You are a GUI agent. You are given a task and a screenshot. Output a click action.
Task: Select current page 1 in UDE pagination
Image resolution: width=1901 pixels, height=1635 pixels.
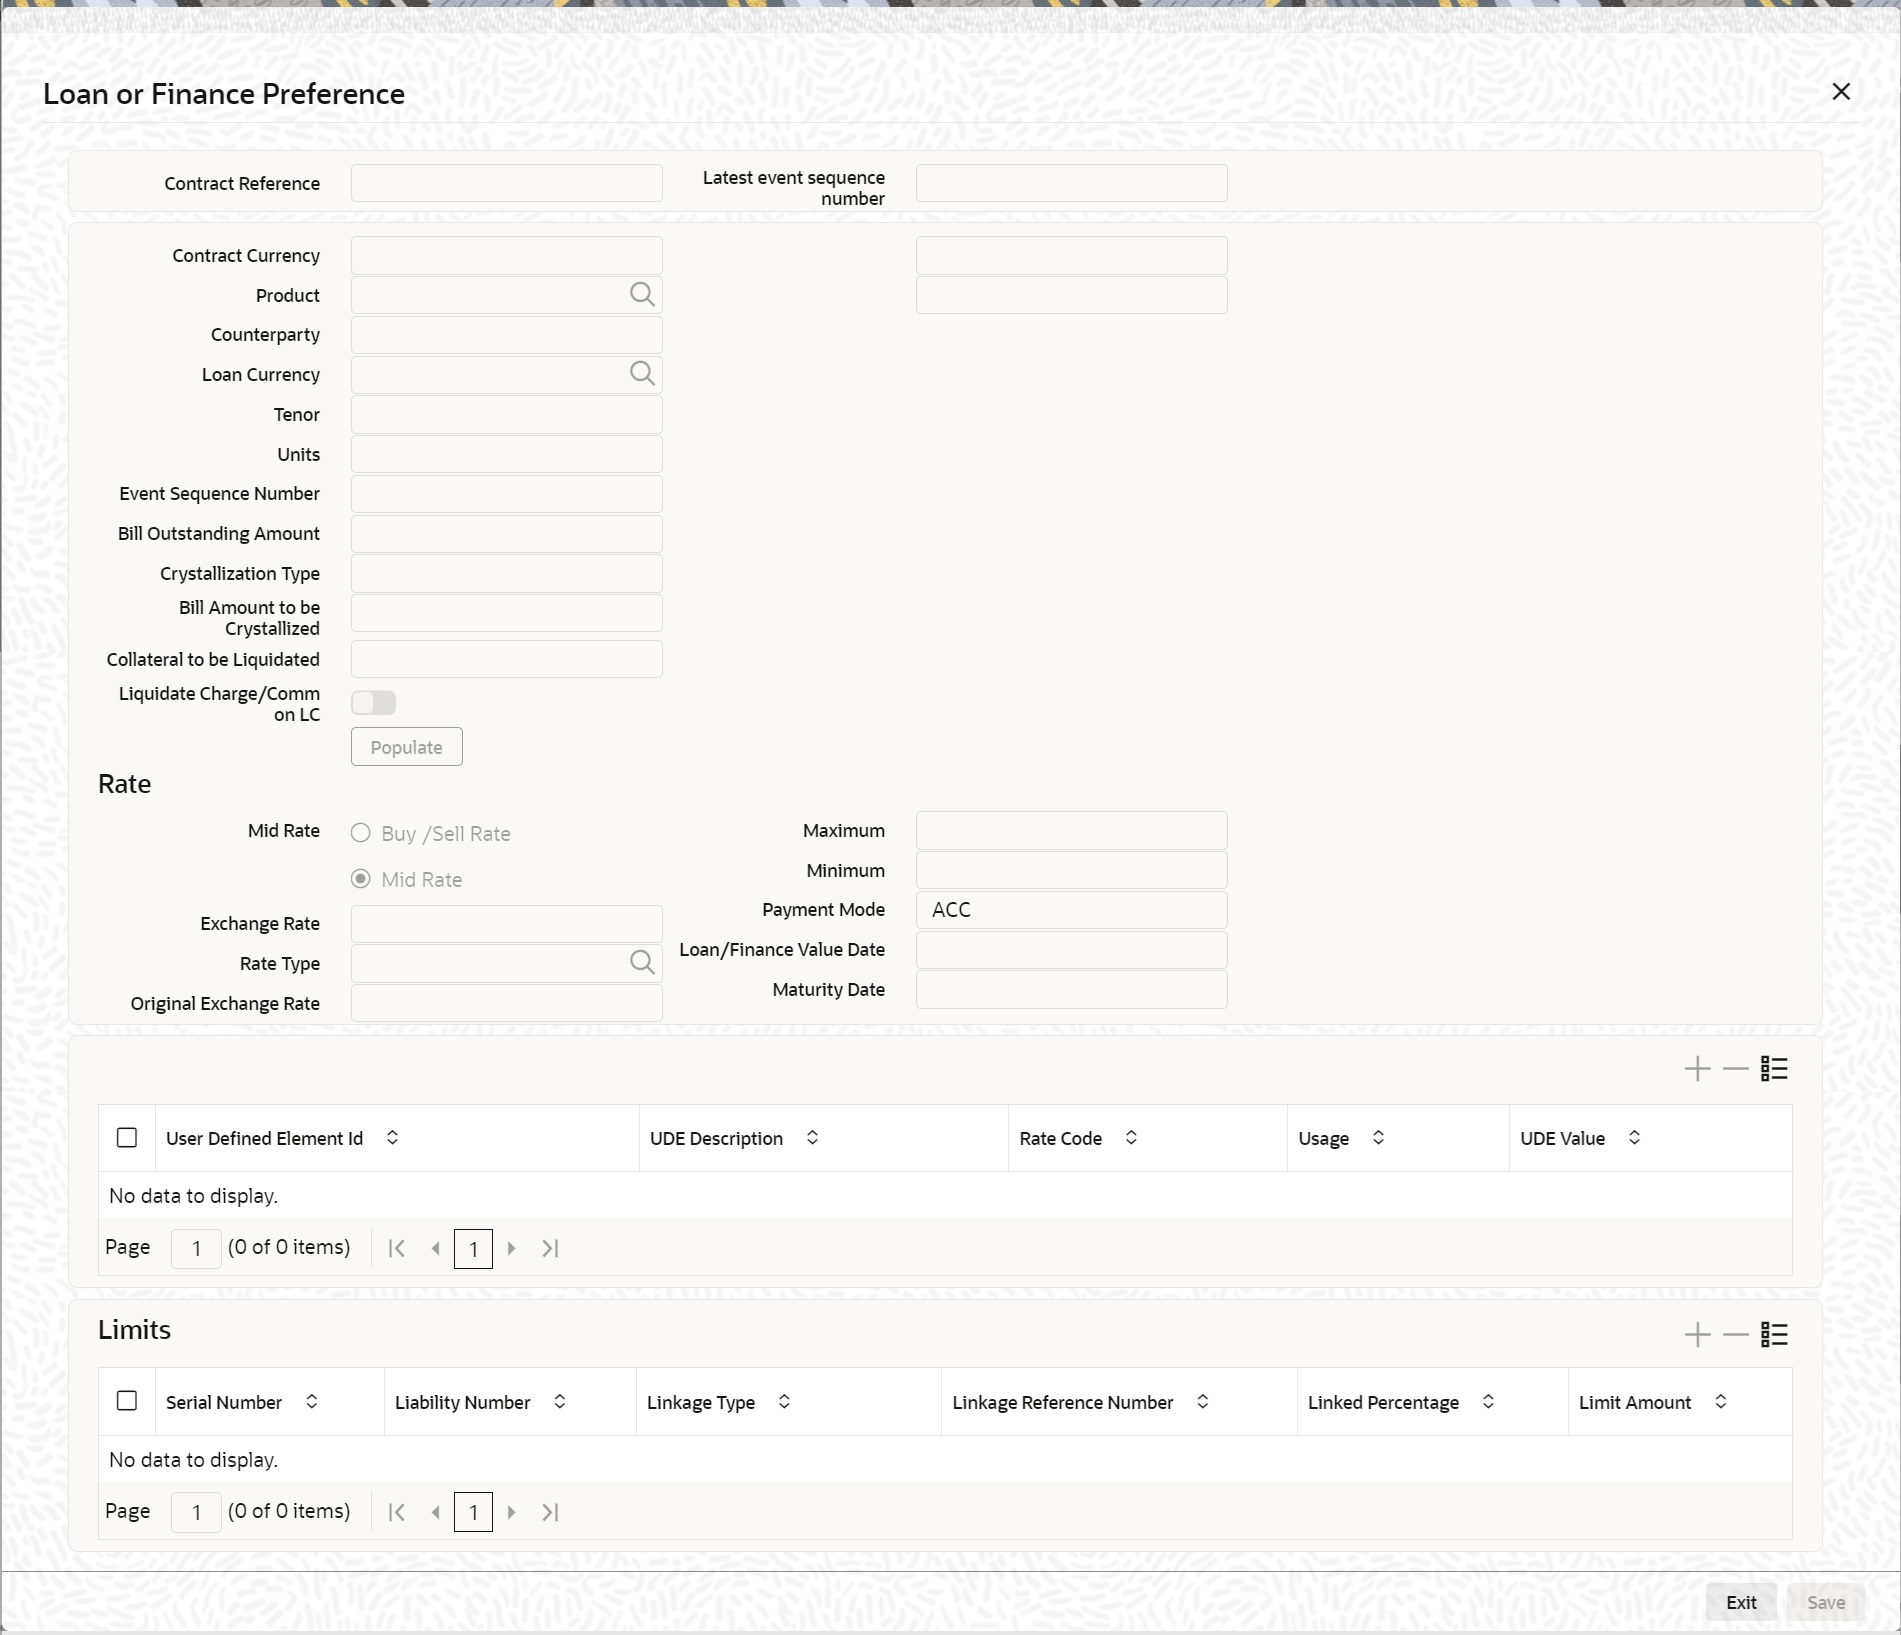pos(473,1248)
